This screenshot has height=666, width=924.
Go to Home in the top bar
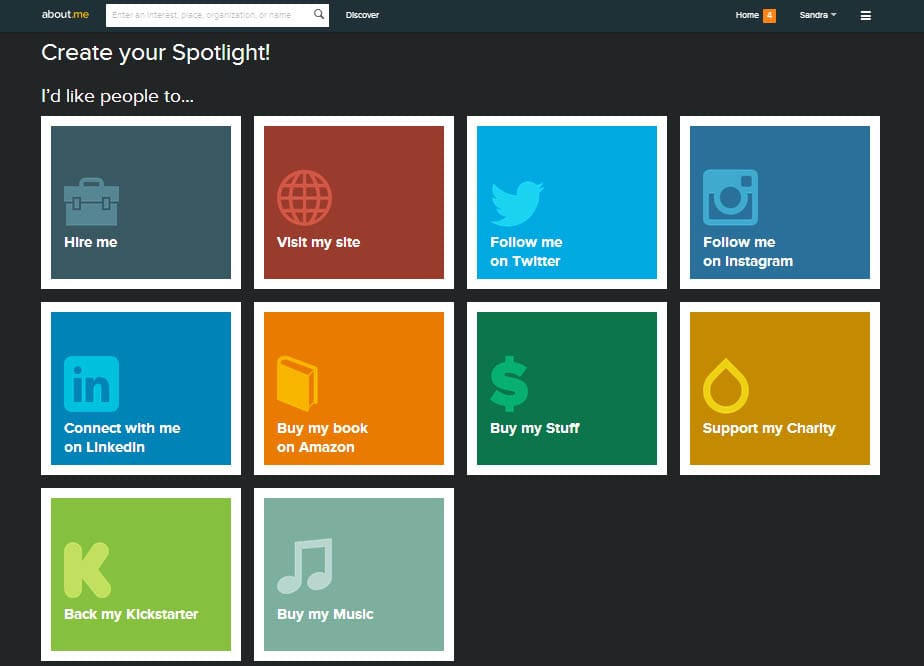[x=747, y=15]
